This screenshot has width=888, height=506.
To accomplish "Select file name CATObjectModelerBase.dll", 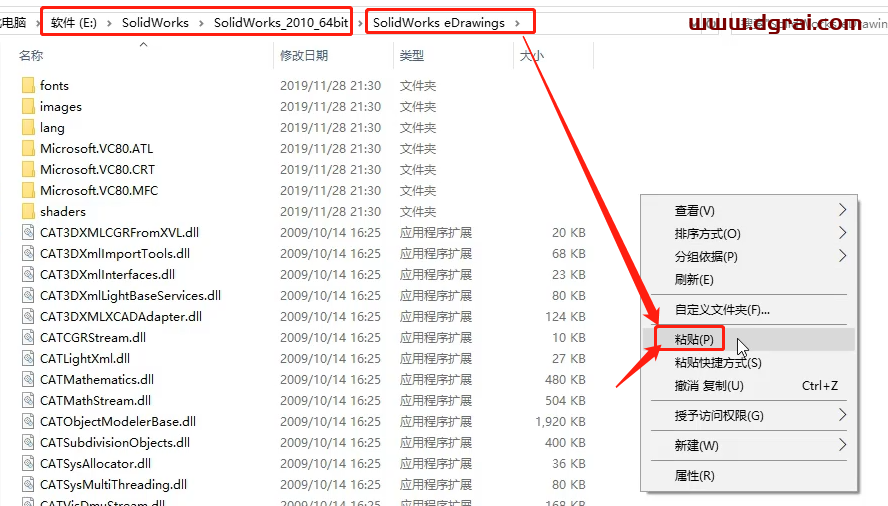I will [x=118, y=421].
